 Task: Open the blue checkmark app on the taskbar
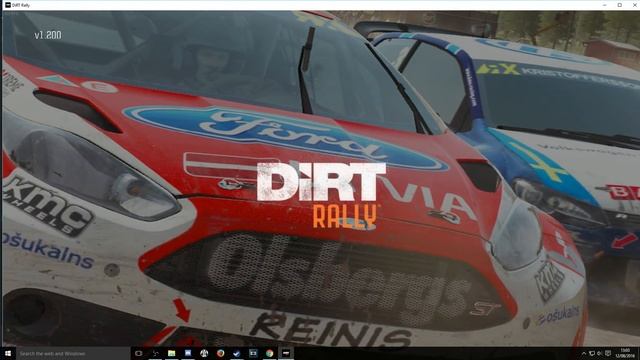click(x=236, y=353)
